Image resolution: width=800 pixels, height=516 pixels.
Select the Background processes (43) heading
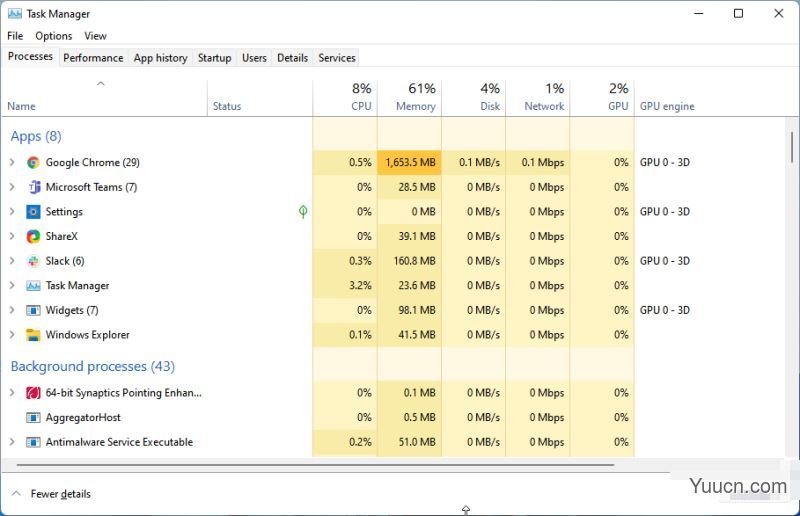pos(93,366)
